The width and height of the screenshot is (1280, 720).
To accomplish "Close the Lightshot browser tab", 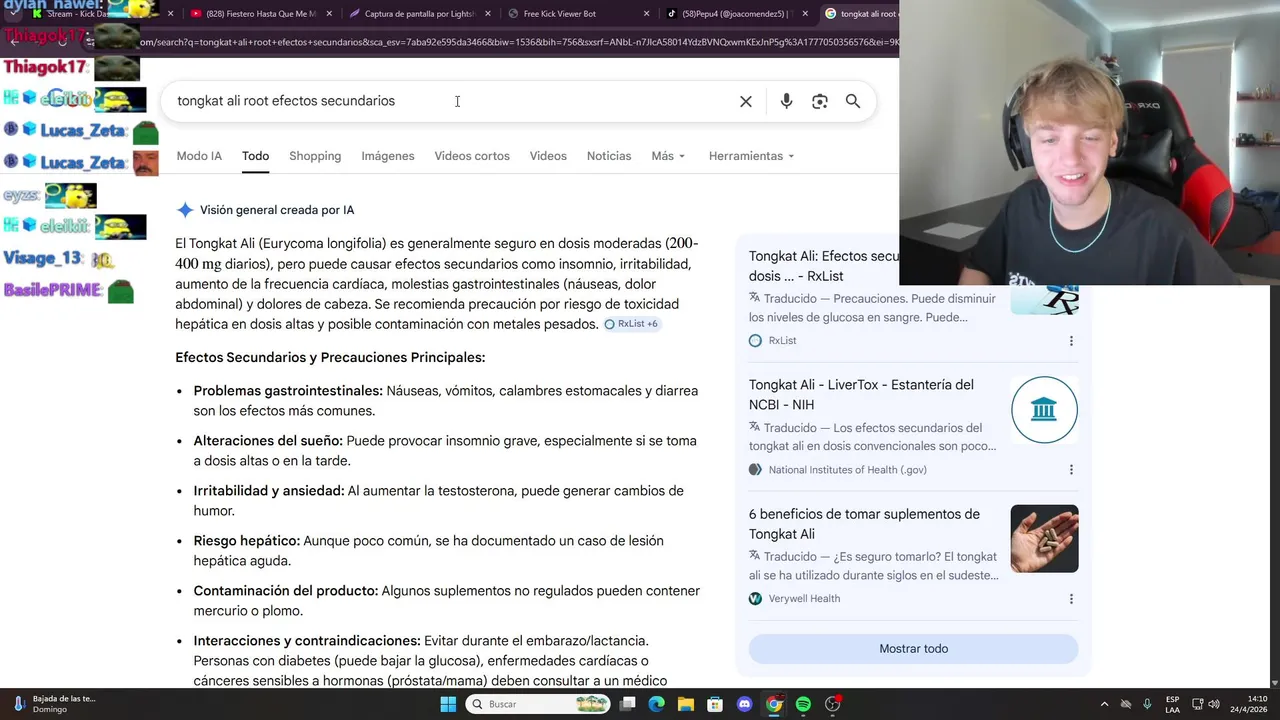I will [x=489, y=14].
